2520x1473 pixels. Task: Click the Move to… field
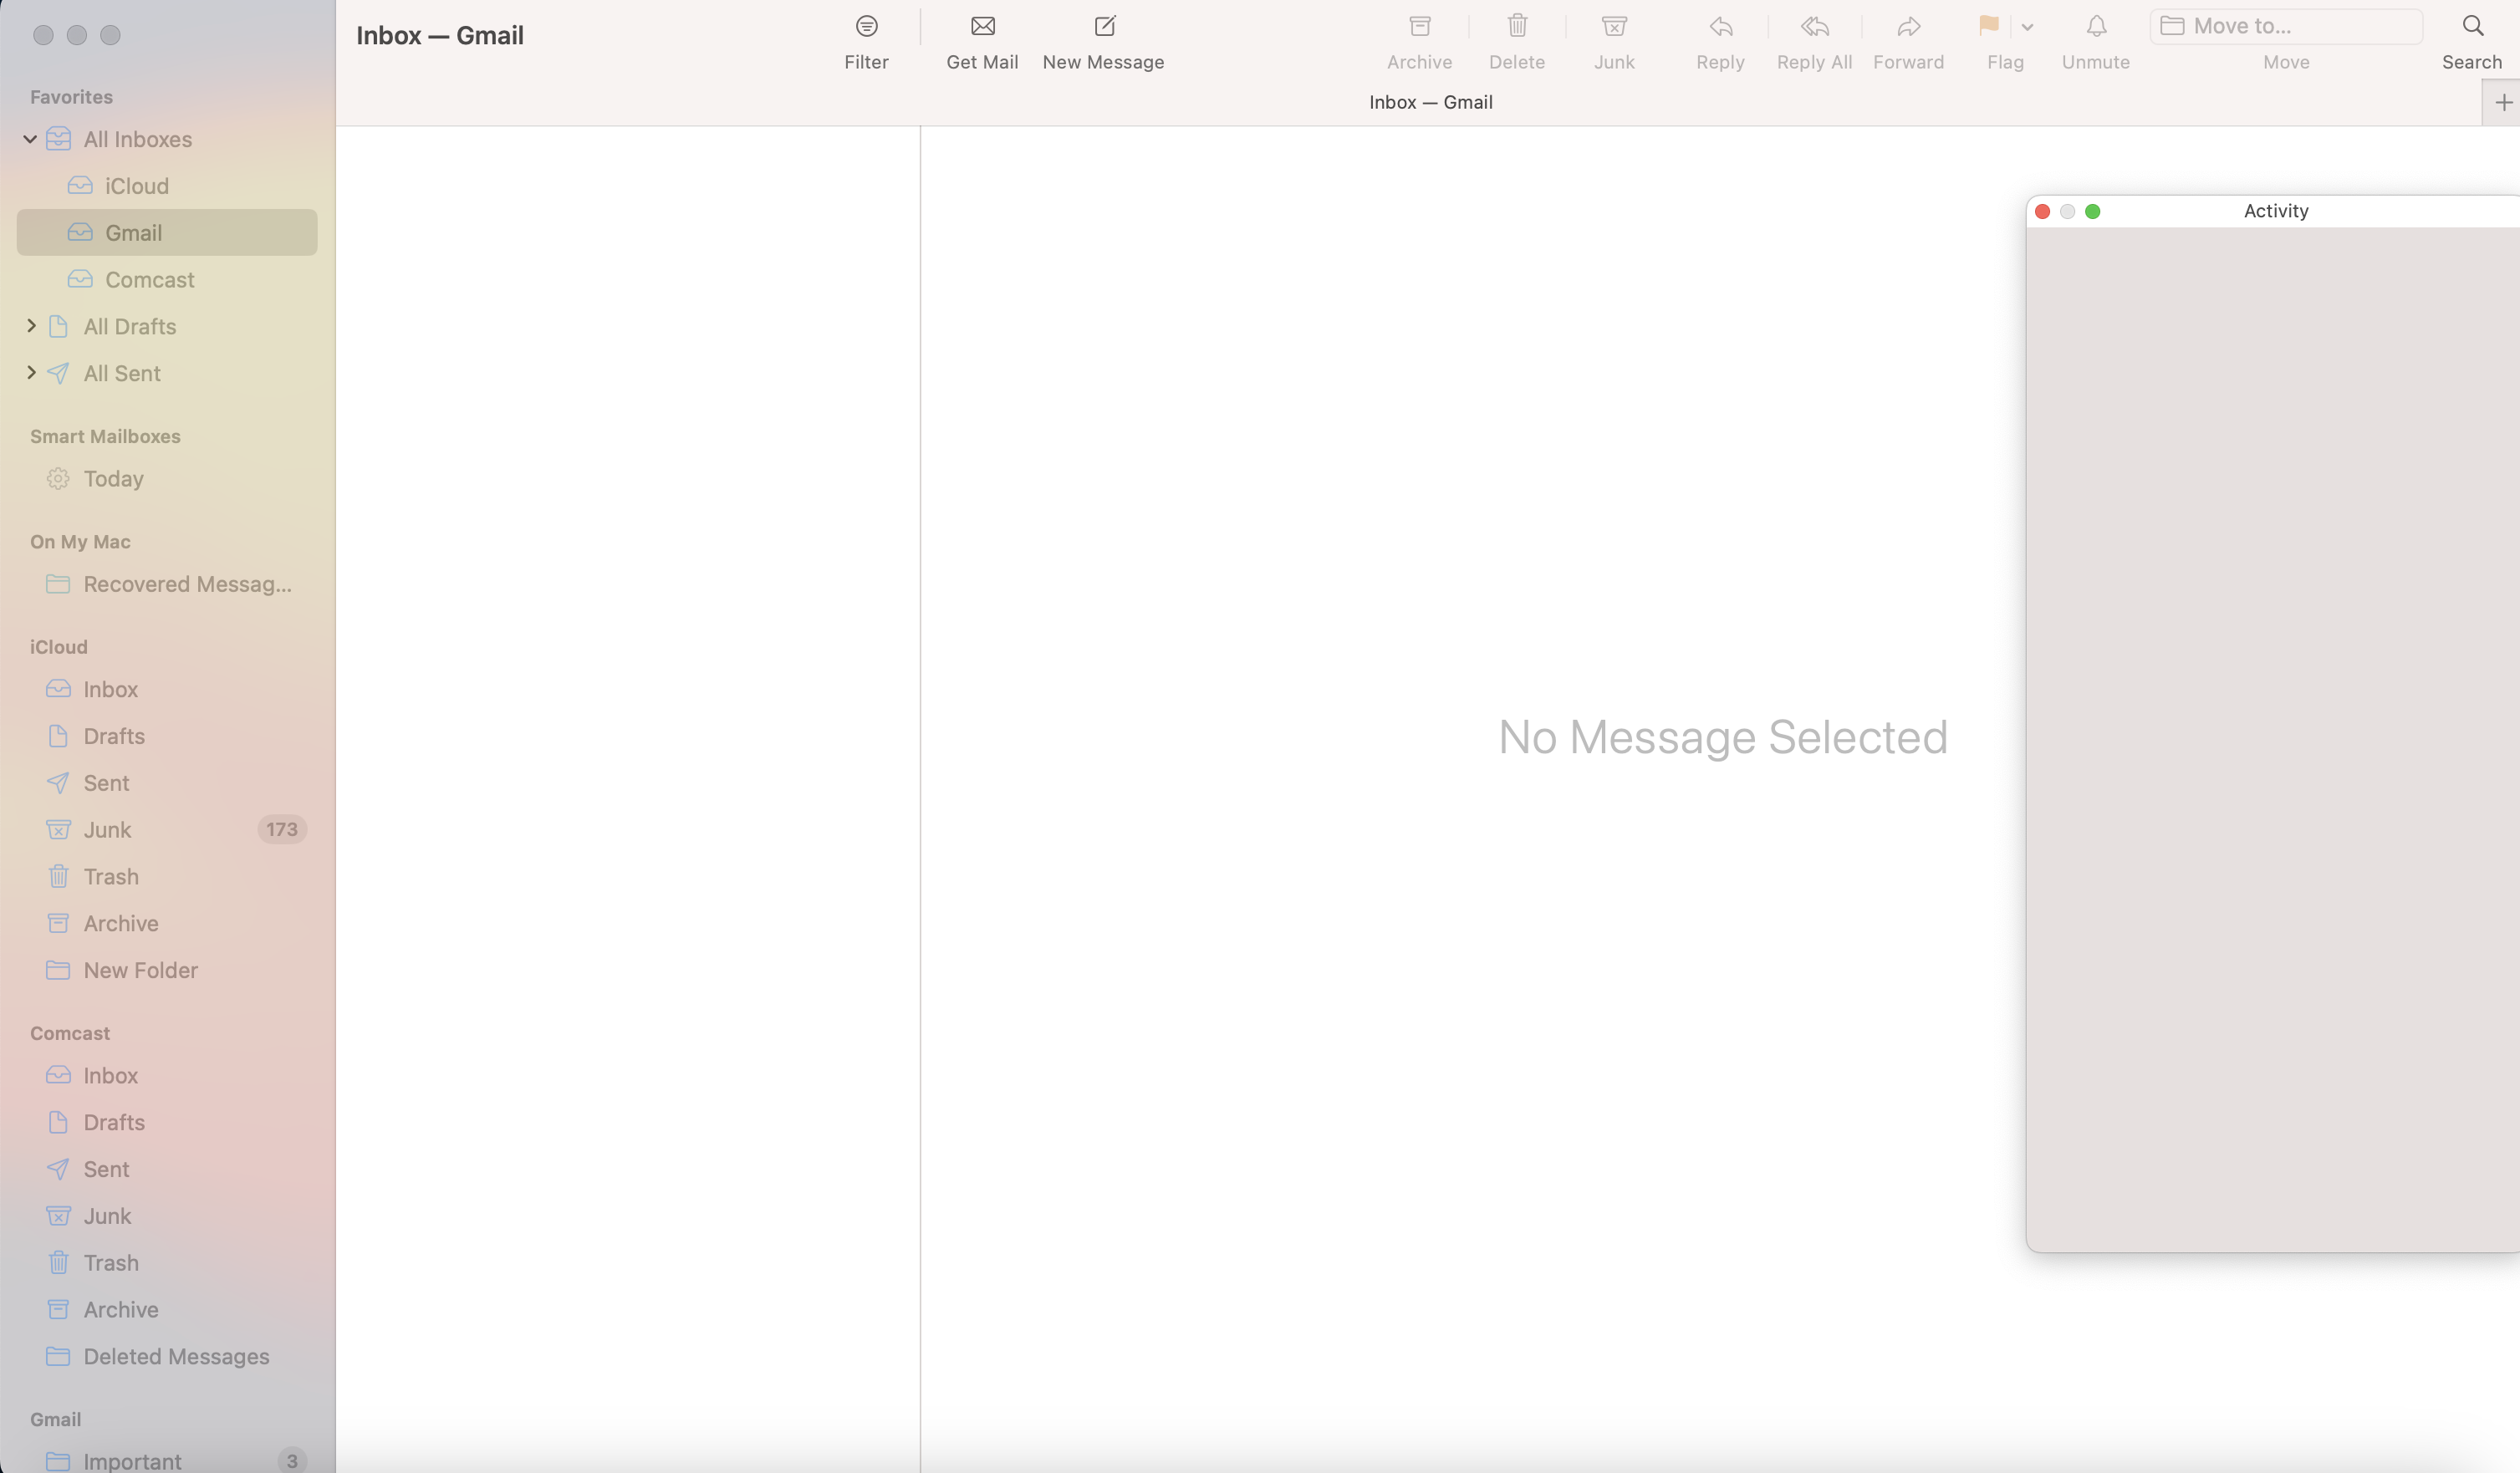2286,27
